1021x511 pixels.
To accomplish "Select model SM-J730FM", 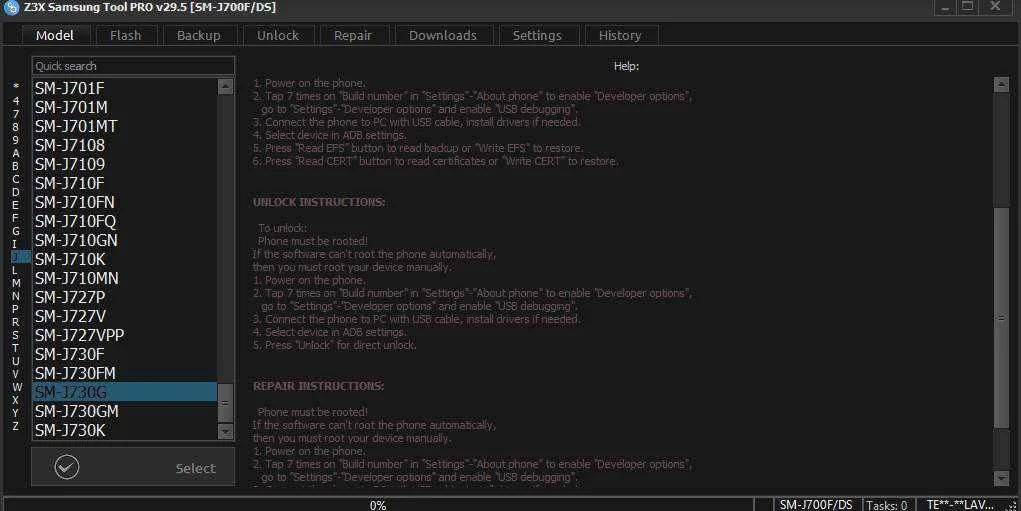I will point(124,373).
